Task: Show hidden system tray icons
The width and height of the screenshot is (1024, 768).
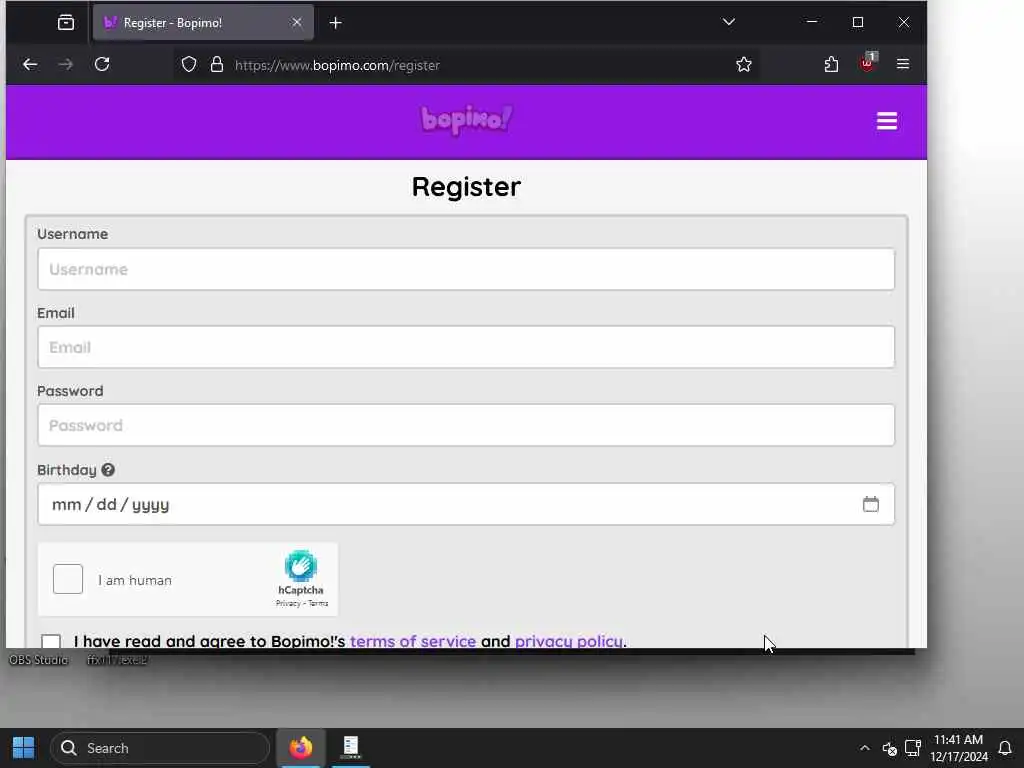Action: (865, 748)
